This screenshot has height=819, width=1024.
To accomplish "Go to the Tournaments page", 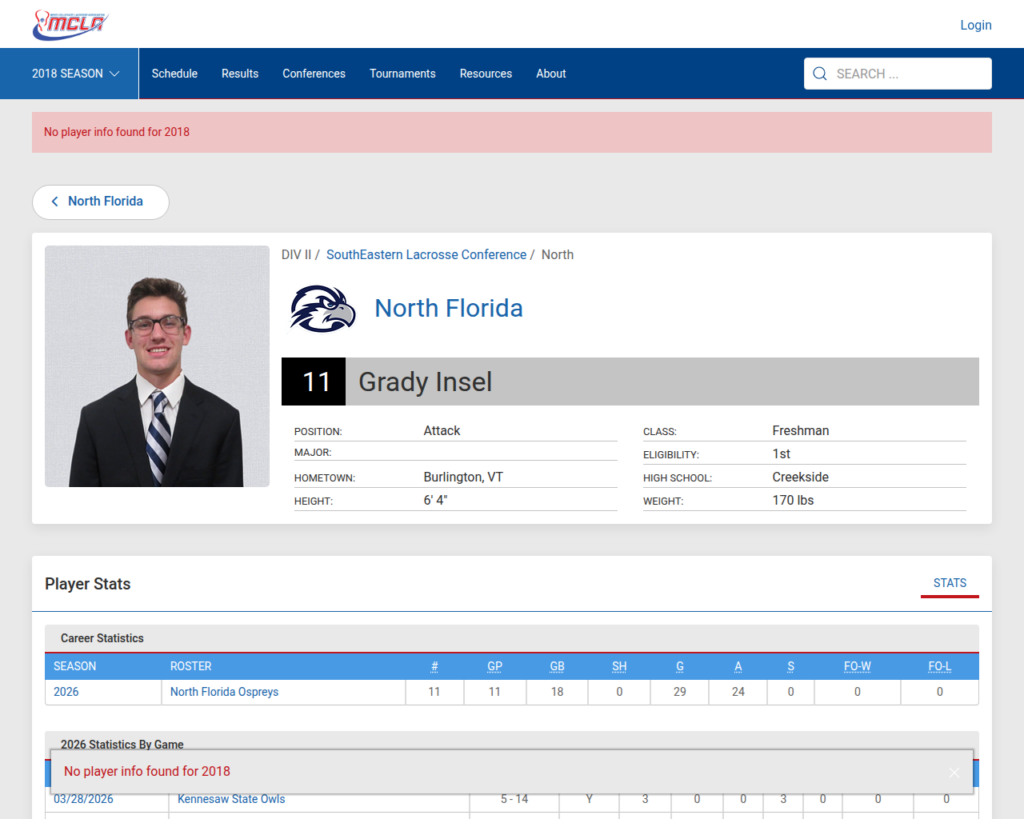I will 402,74.
